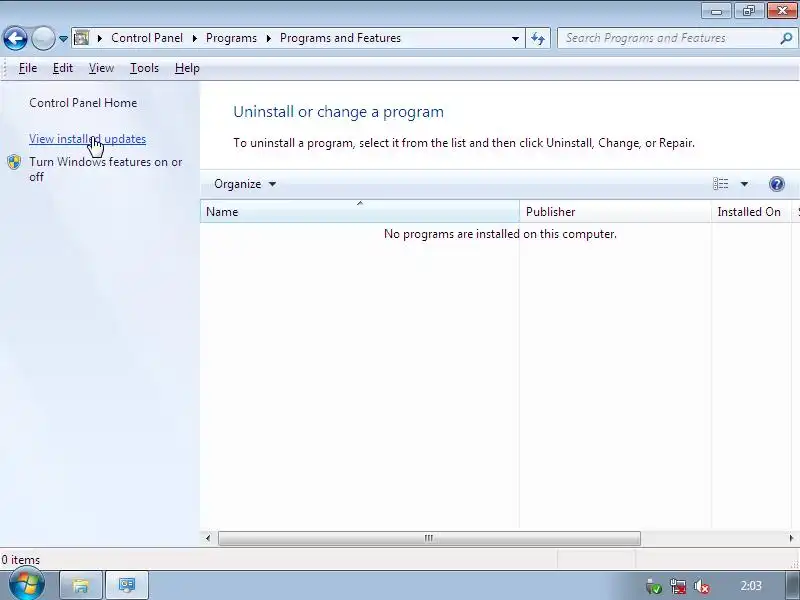The image size is (800, 600).
Task: Open Windows Explorer from the taskbar
Action: click(81, 585)
